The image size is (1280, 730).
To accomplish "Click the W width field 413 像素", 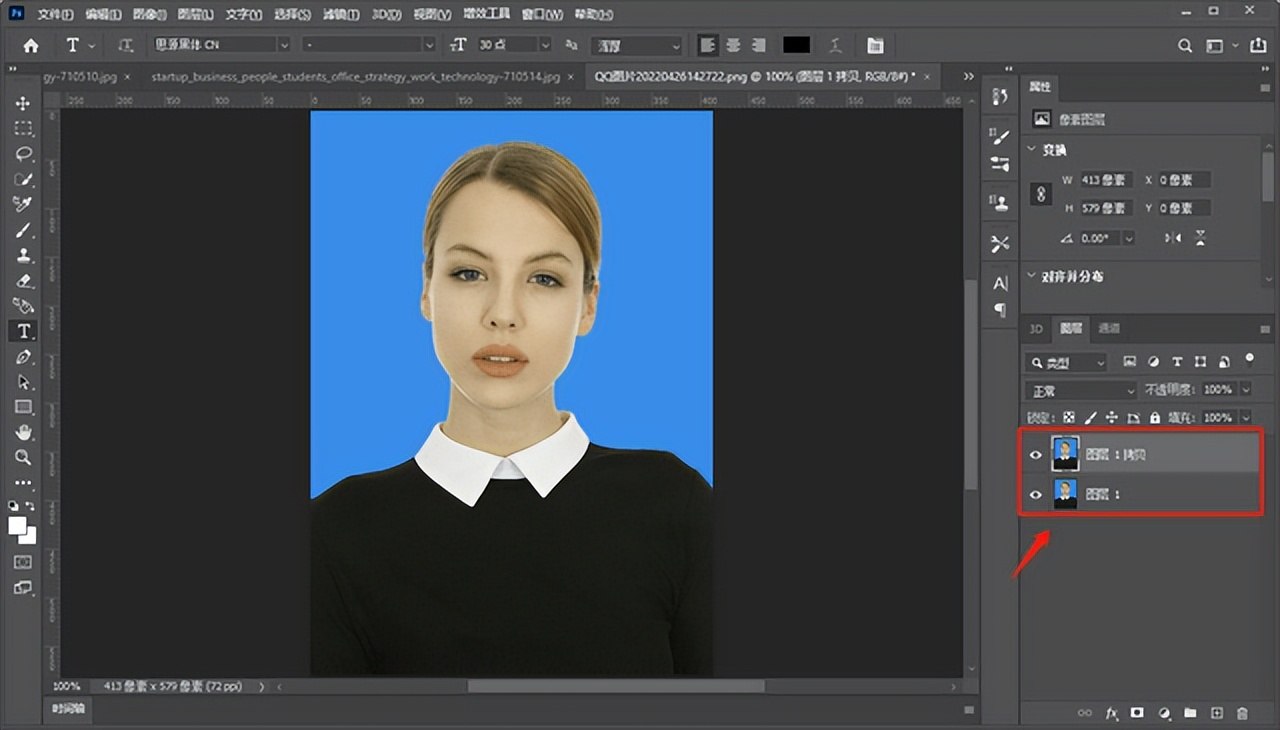I will 1105,180.
